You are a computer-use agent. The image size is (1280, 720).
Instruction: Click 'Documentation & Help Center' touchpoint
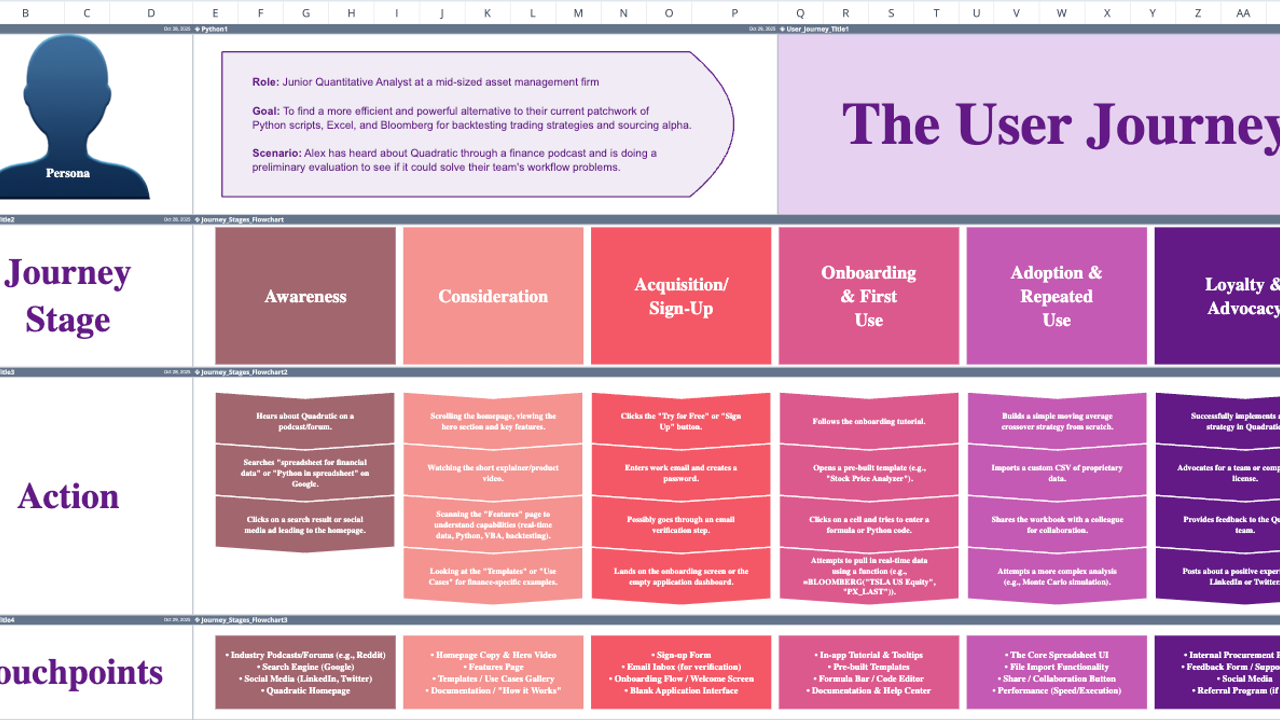869,691
